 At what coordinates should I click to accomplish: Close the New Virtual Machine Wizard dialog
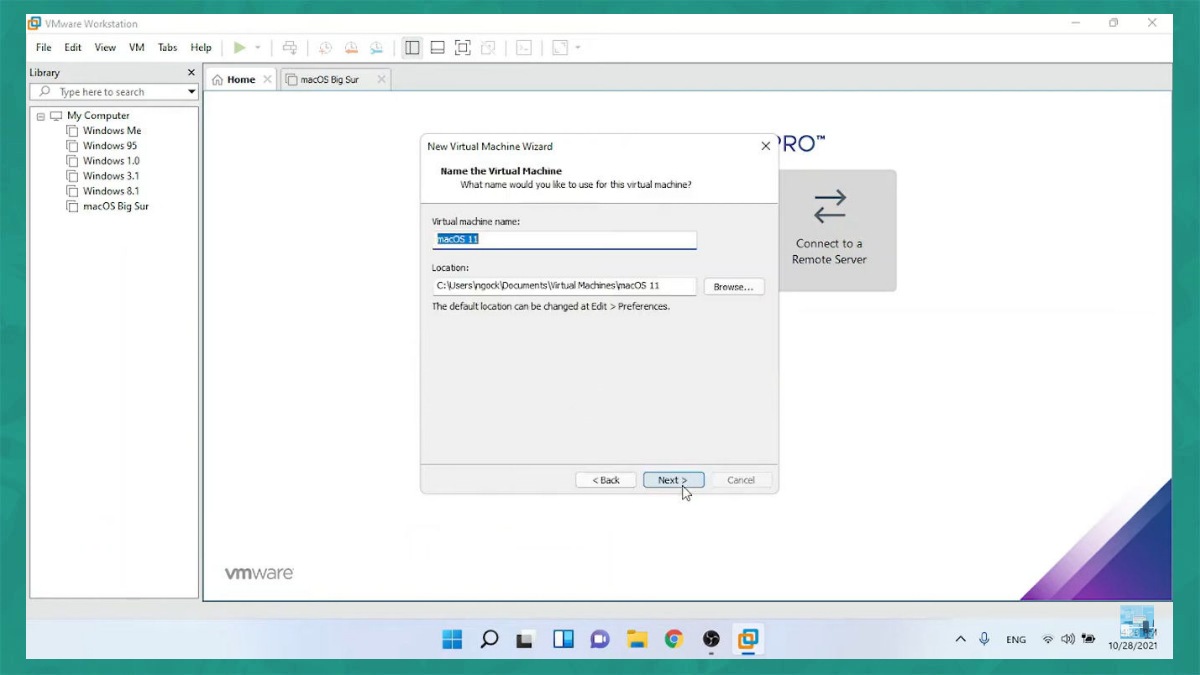click(766, 146)
